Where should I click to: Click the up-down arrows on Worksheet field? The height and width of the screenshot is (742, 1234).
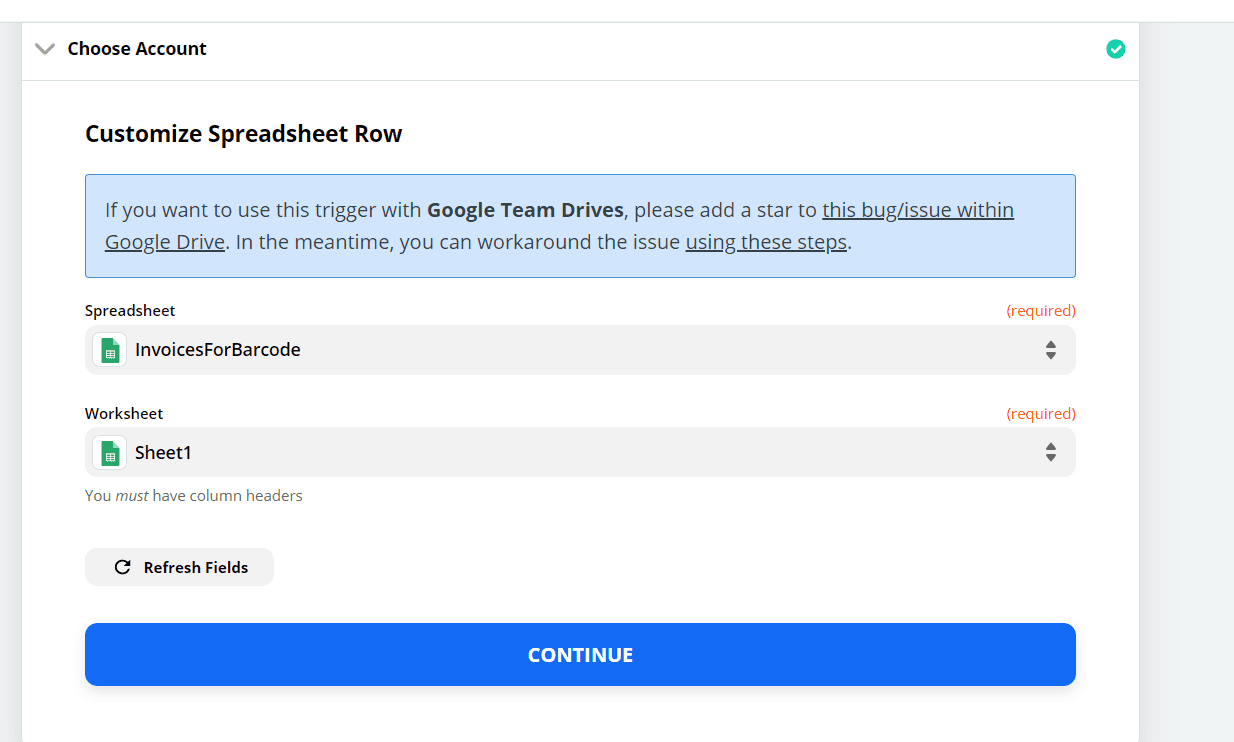pyautogui.click(x=1050, y=453)
